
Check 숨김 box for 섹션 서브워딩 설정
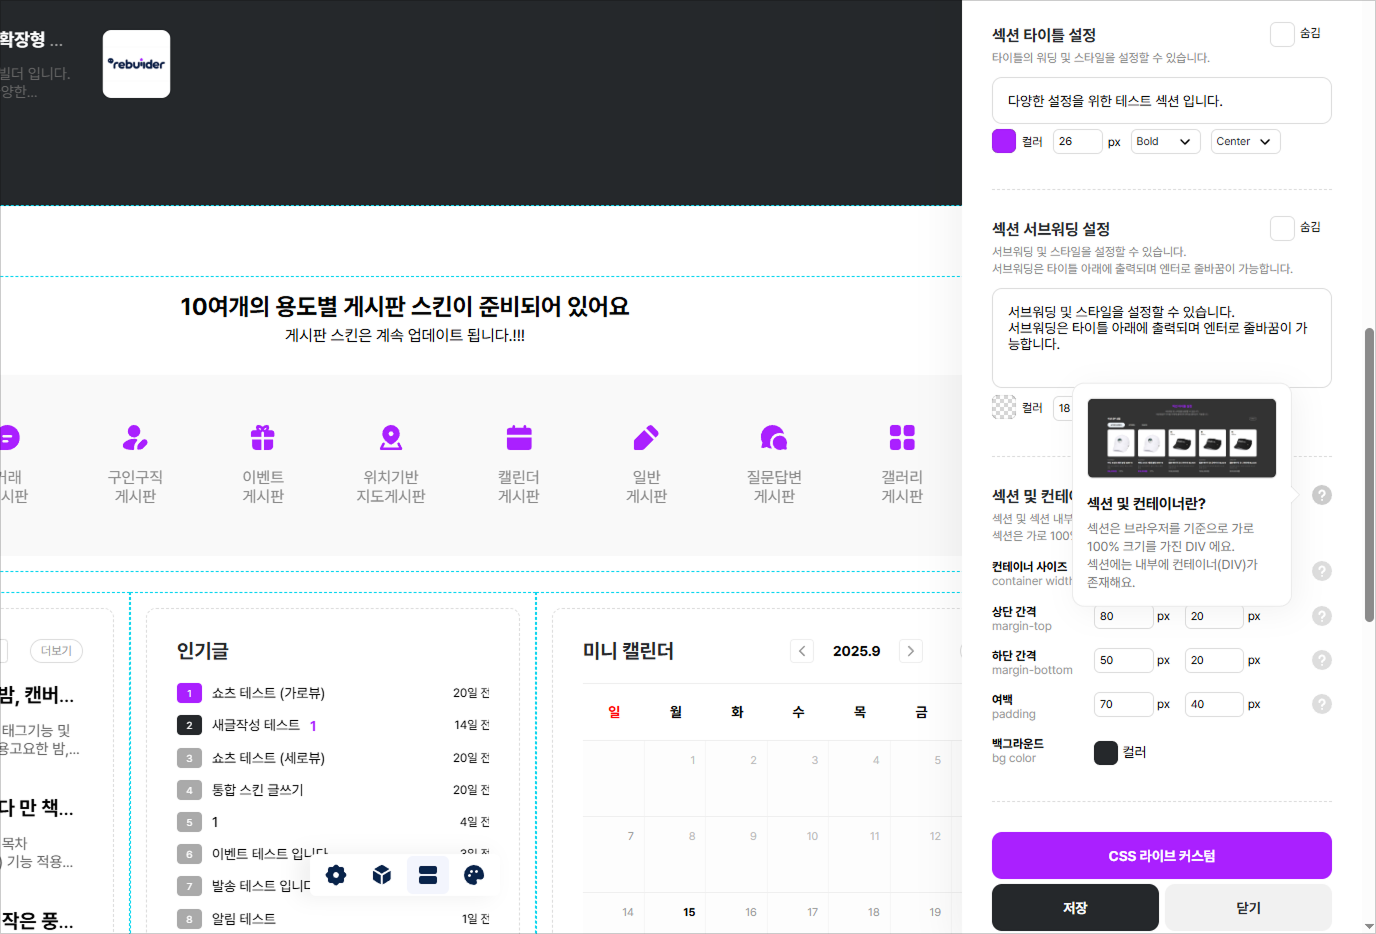1282,228
